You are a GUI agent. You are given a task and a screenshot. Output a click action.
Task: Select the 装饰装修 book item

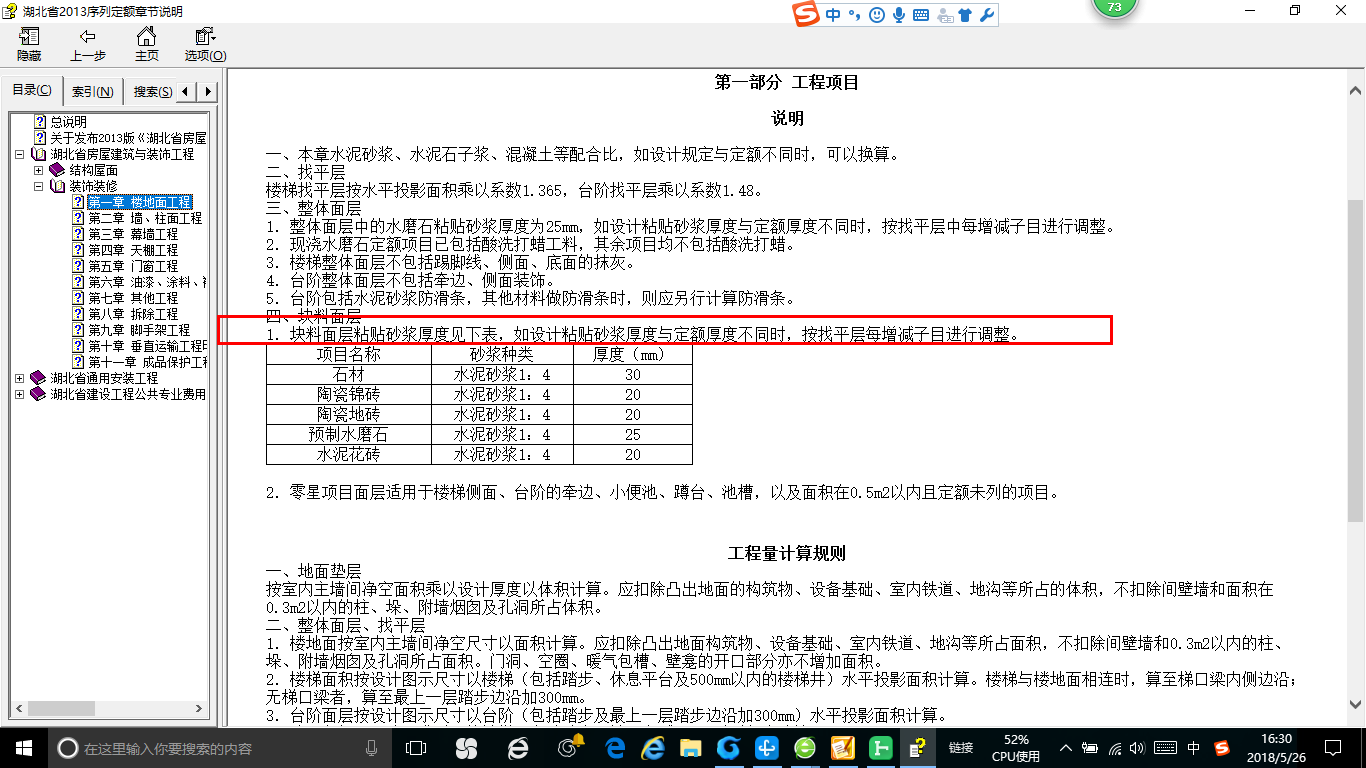tap(93, 186)
